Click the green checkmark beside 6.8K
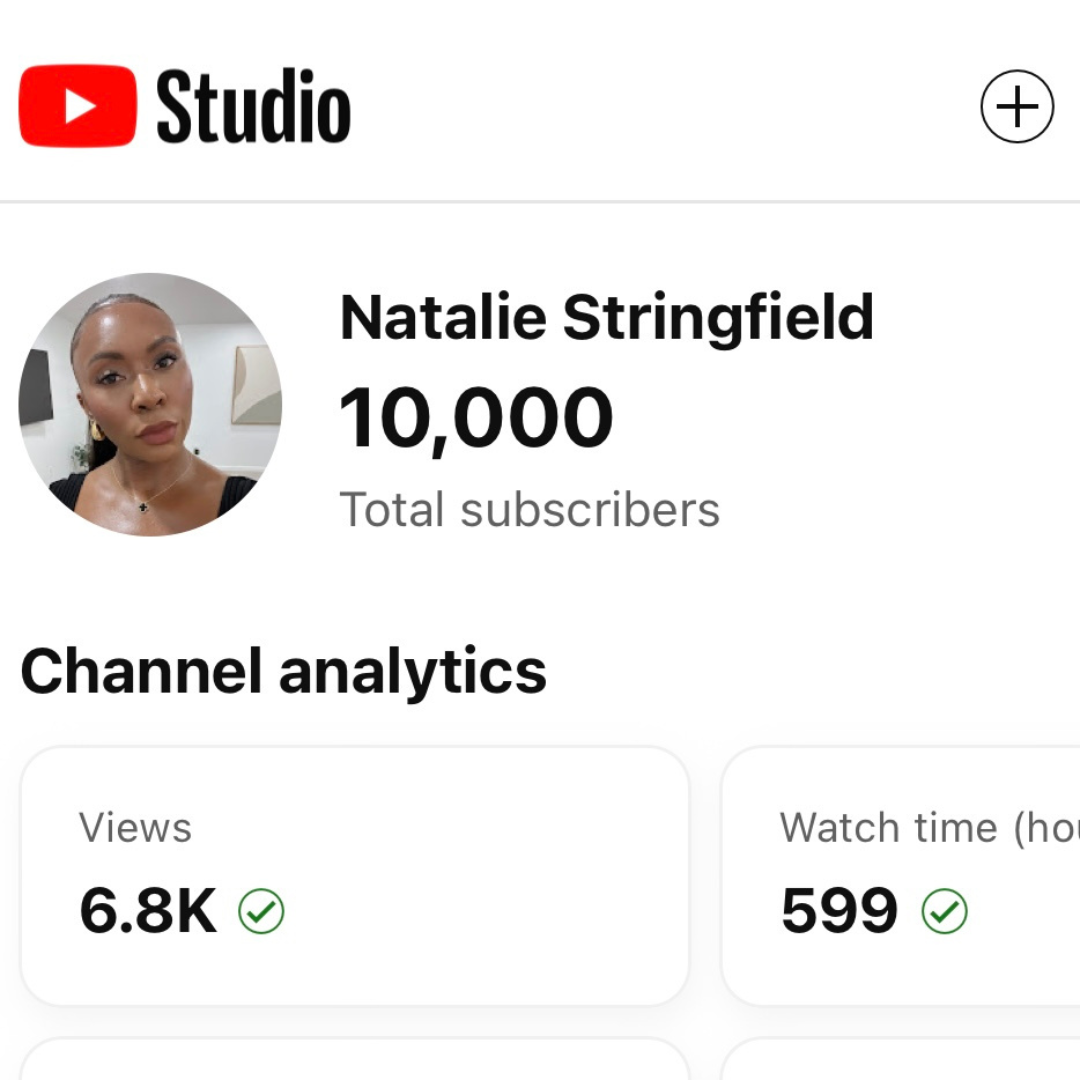Screen dimensions: 1080x1080 click(262, 912)
